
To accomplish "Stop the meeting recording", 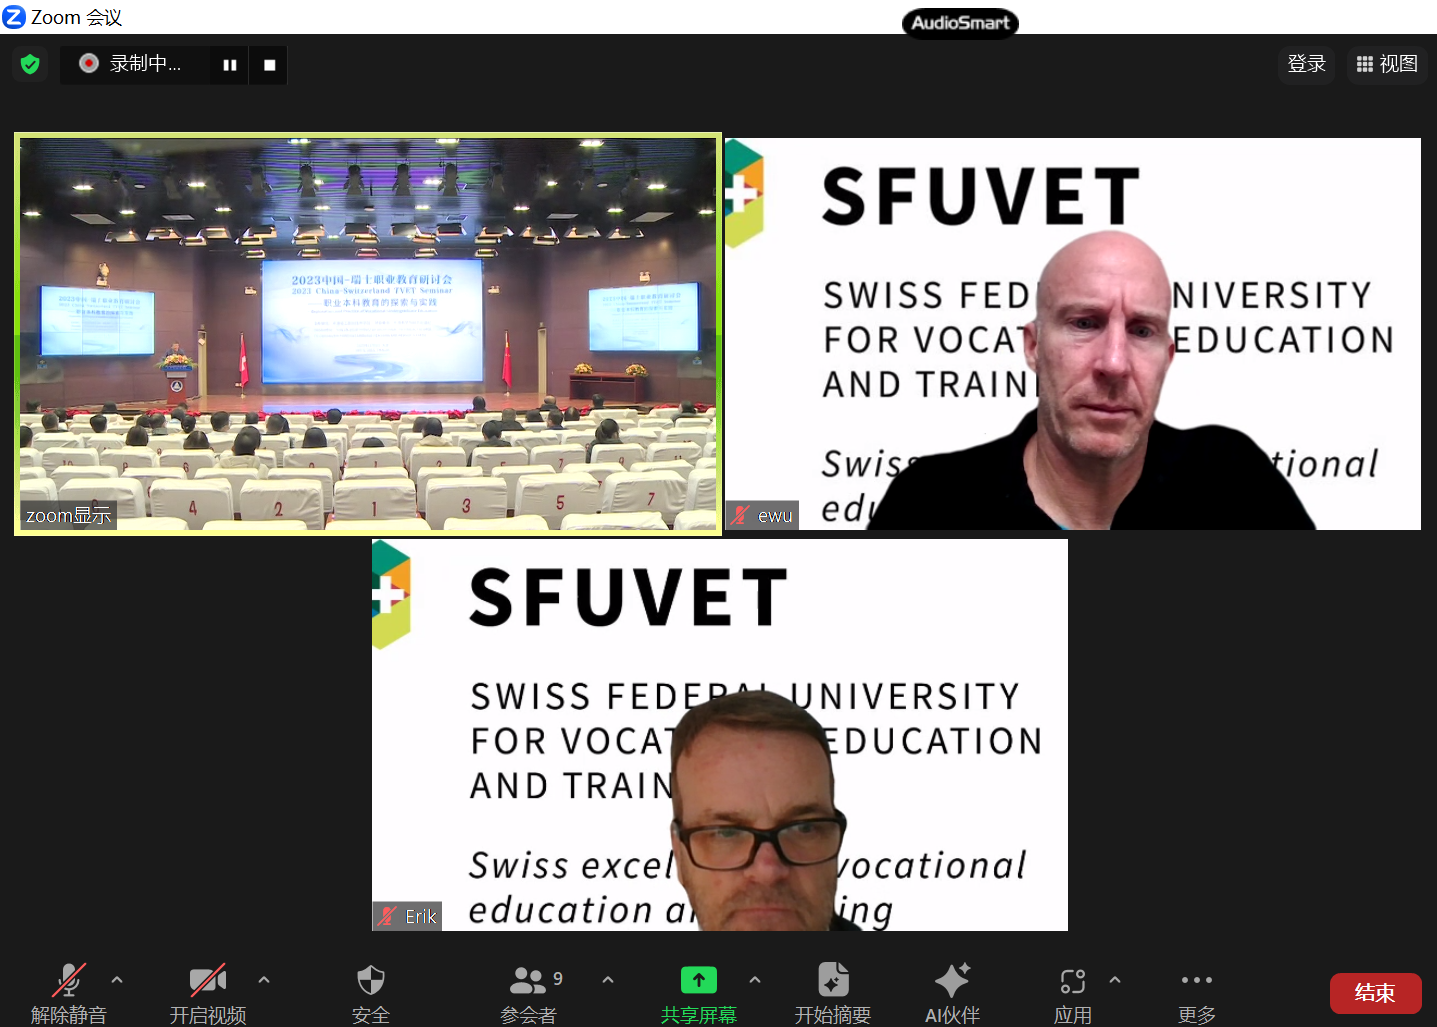I will (x=269, y=65).
